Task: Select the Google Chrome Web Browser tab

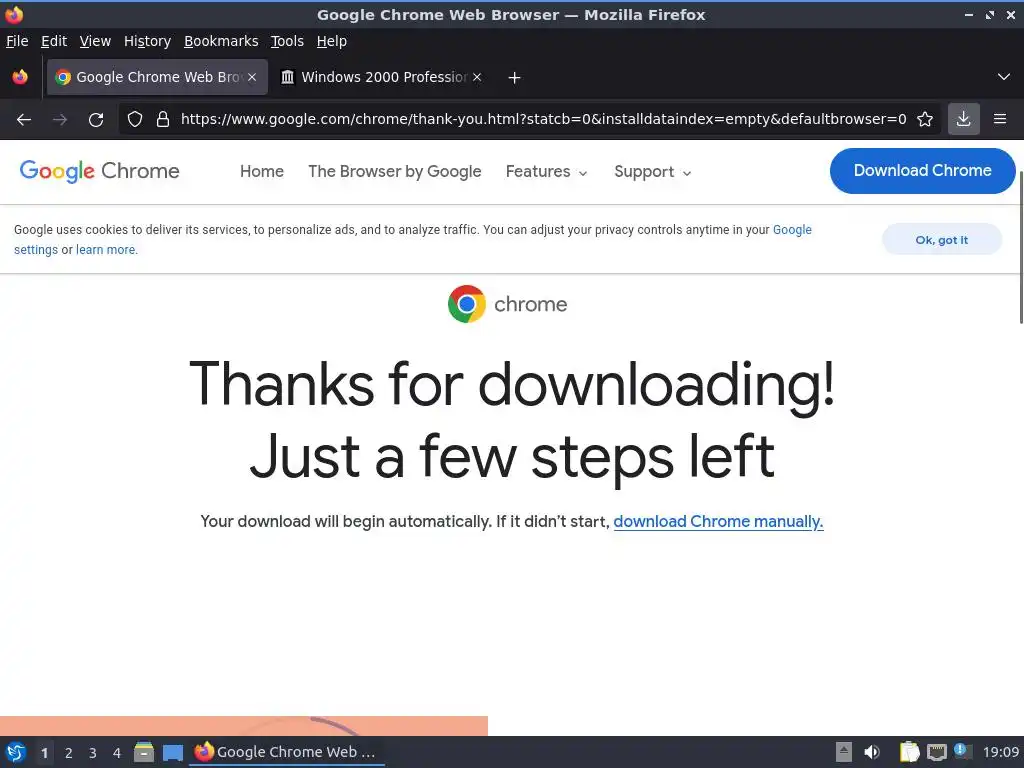Action: 157,77
